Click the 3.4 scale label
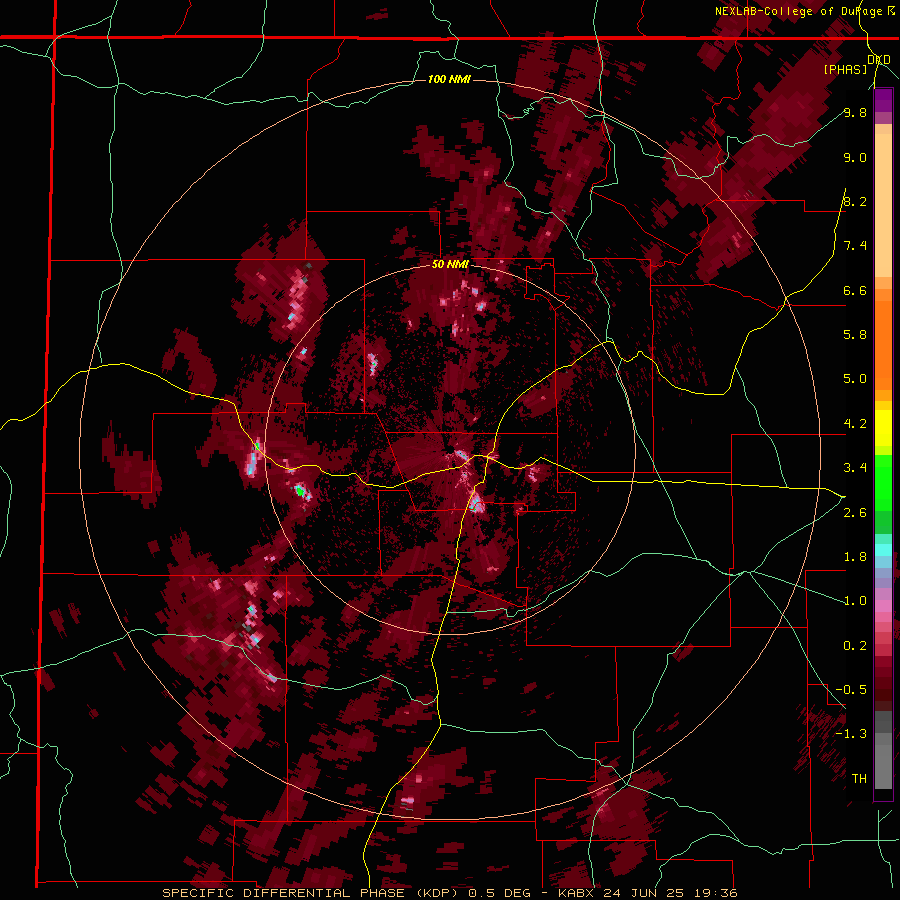 pyautogui.click(x=855, y=468)
